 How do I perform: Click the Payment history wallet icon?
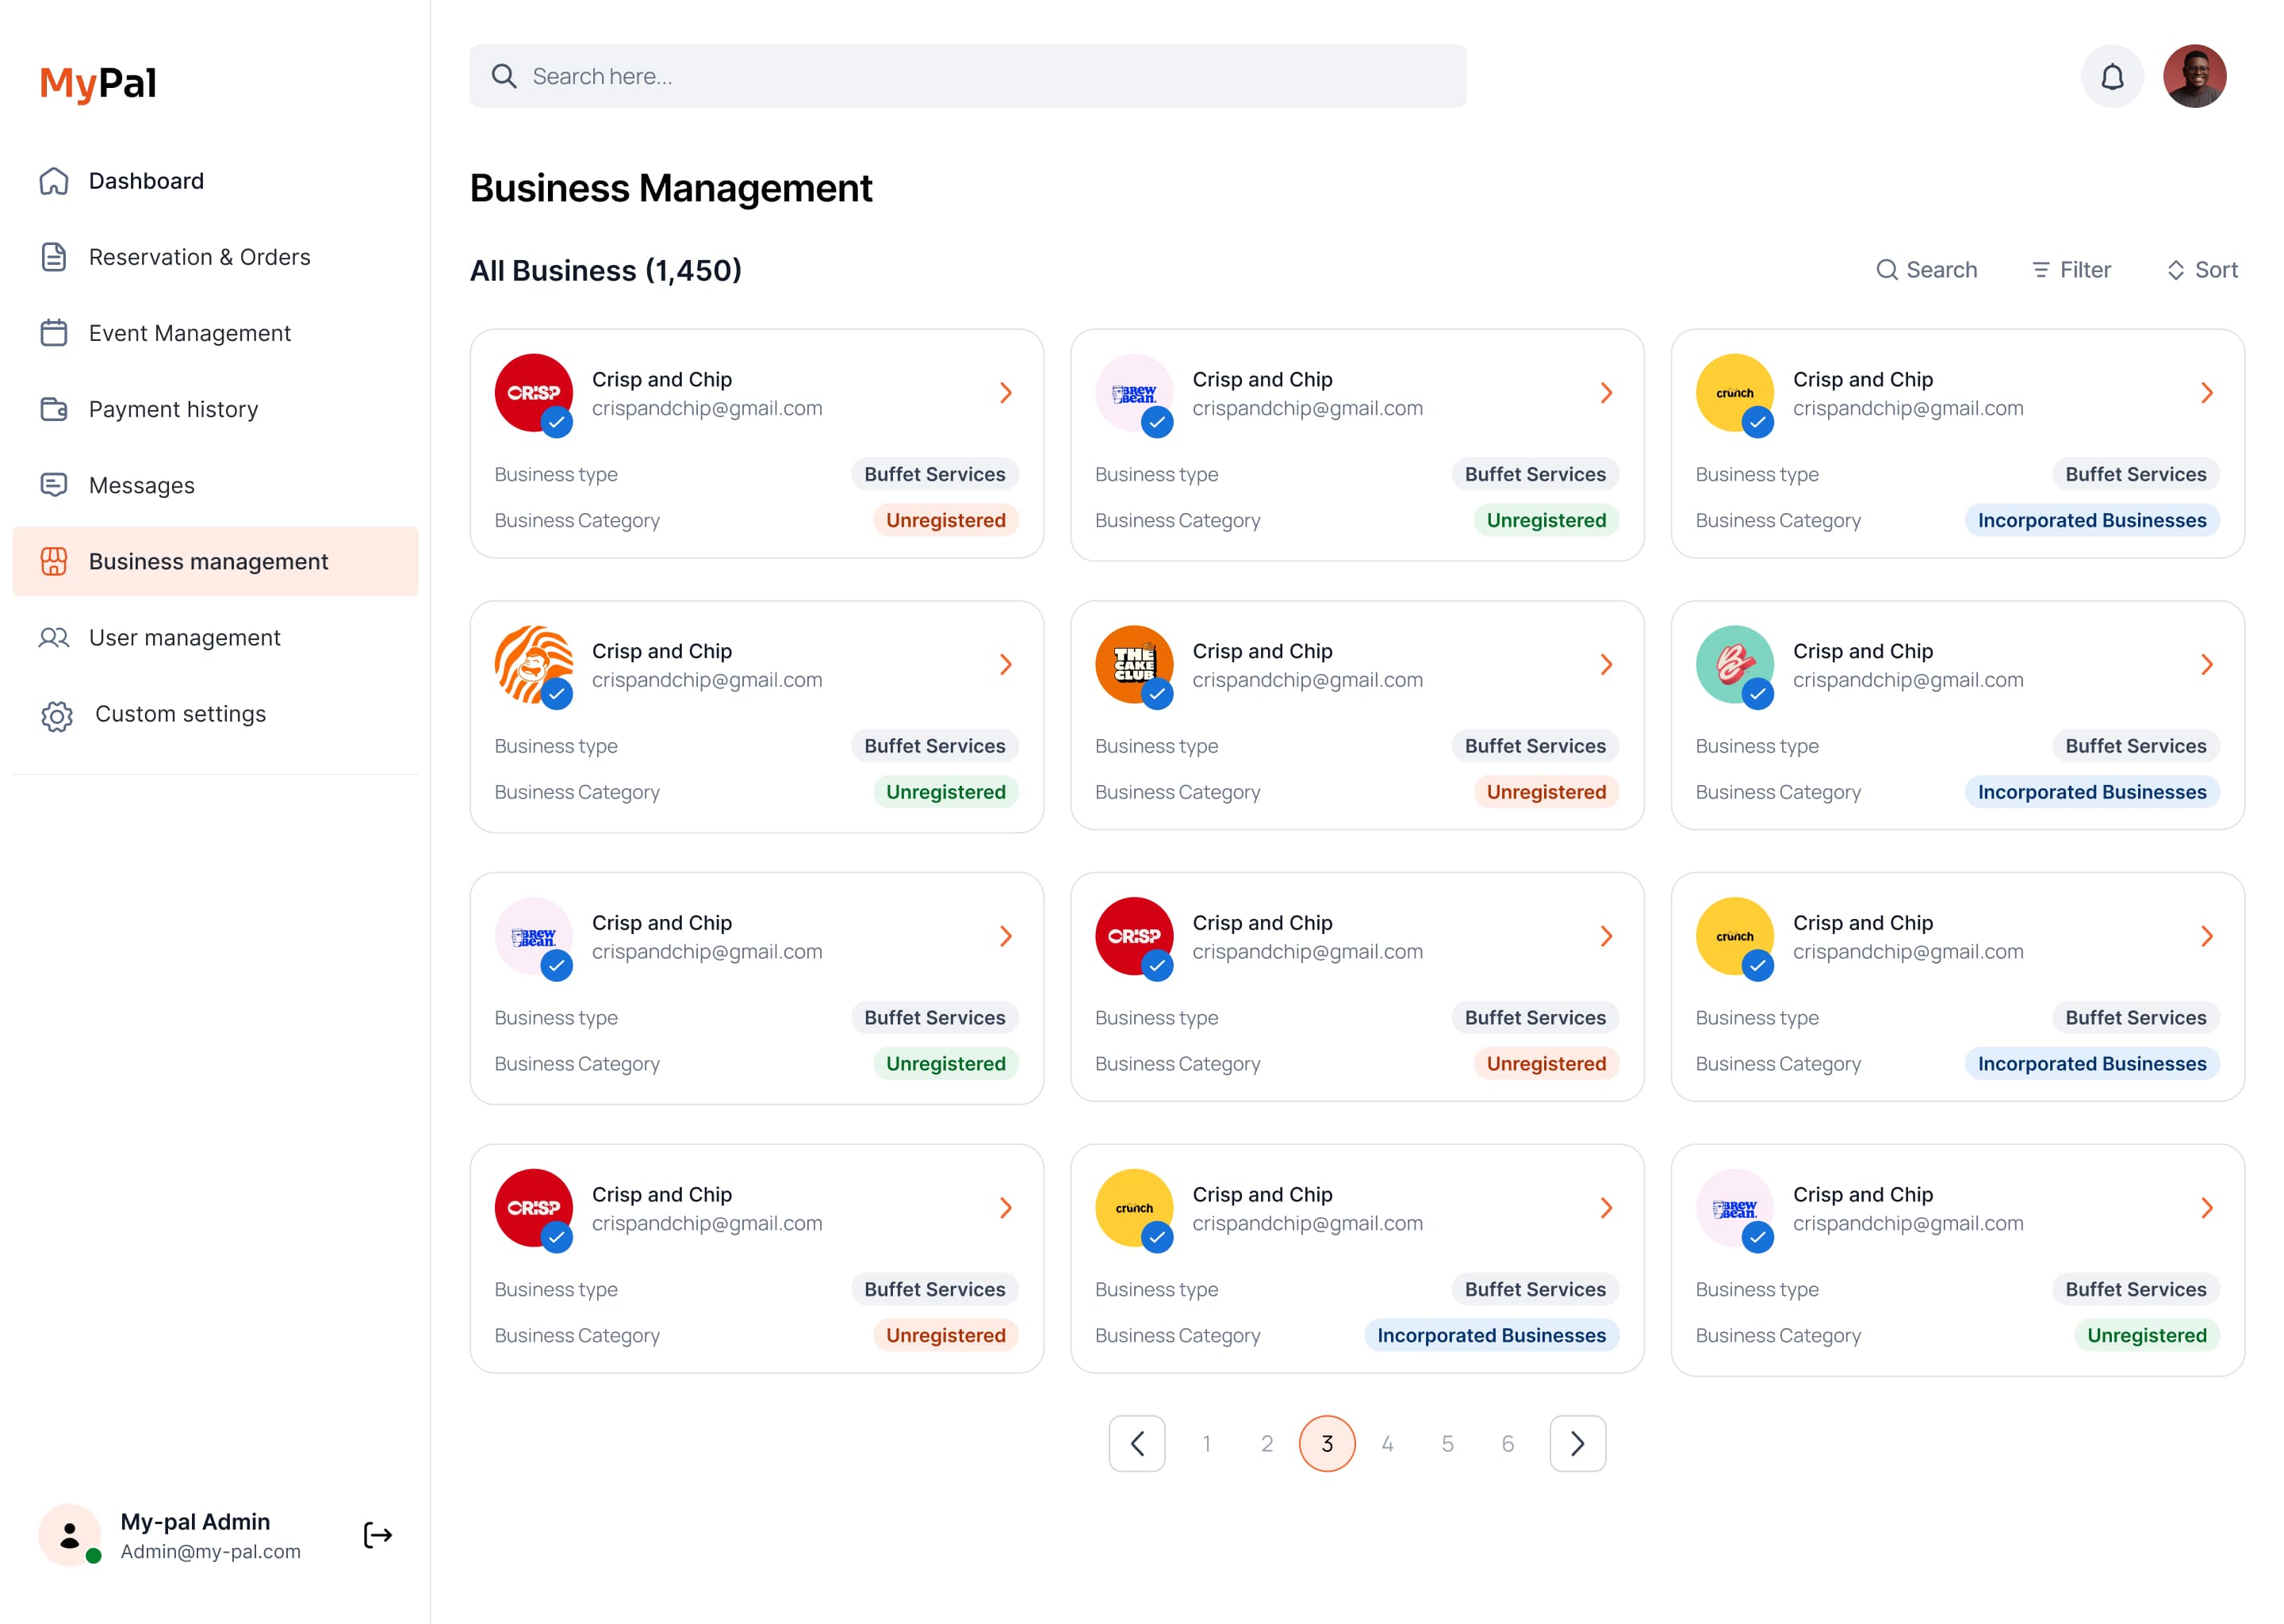pos(55,409)
